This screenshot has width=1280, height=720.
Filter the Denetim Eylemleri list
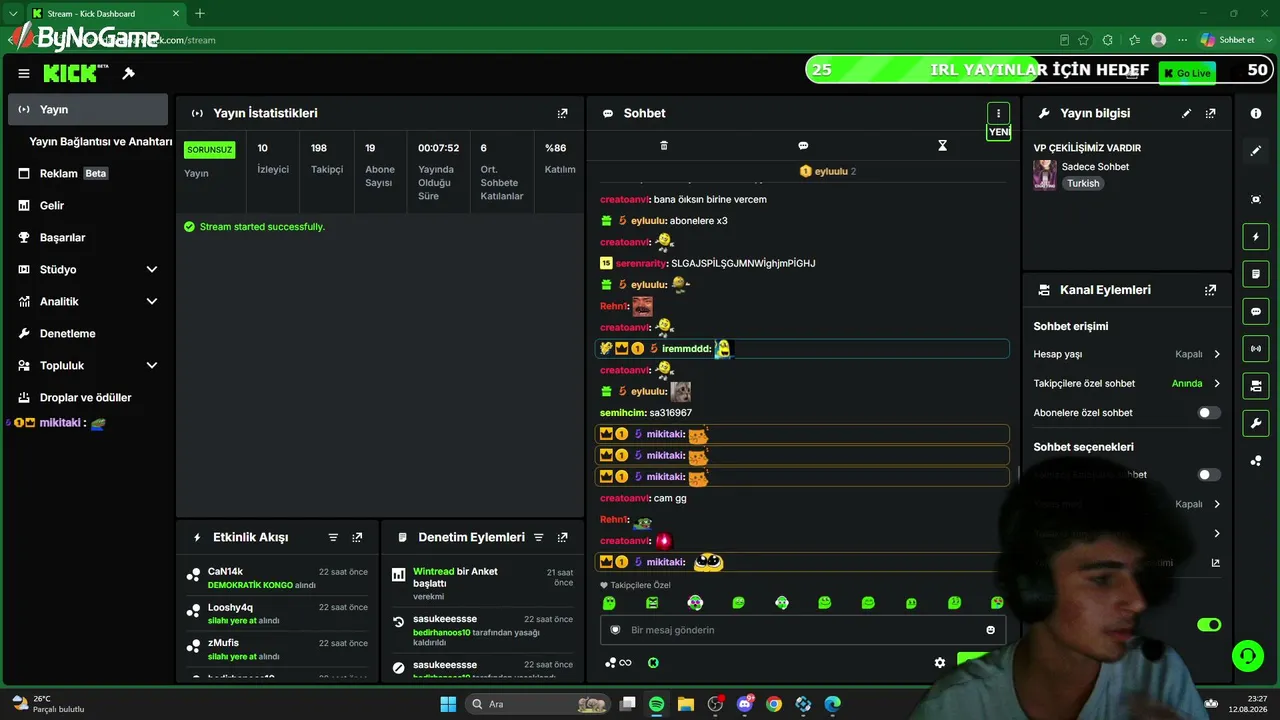[538, 537]
